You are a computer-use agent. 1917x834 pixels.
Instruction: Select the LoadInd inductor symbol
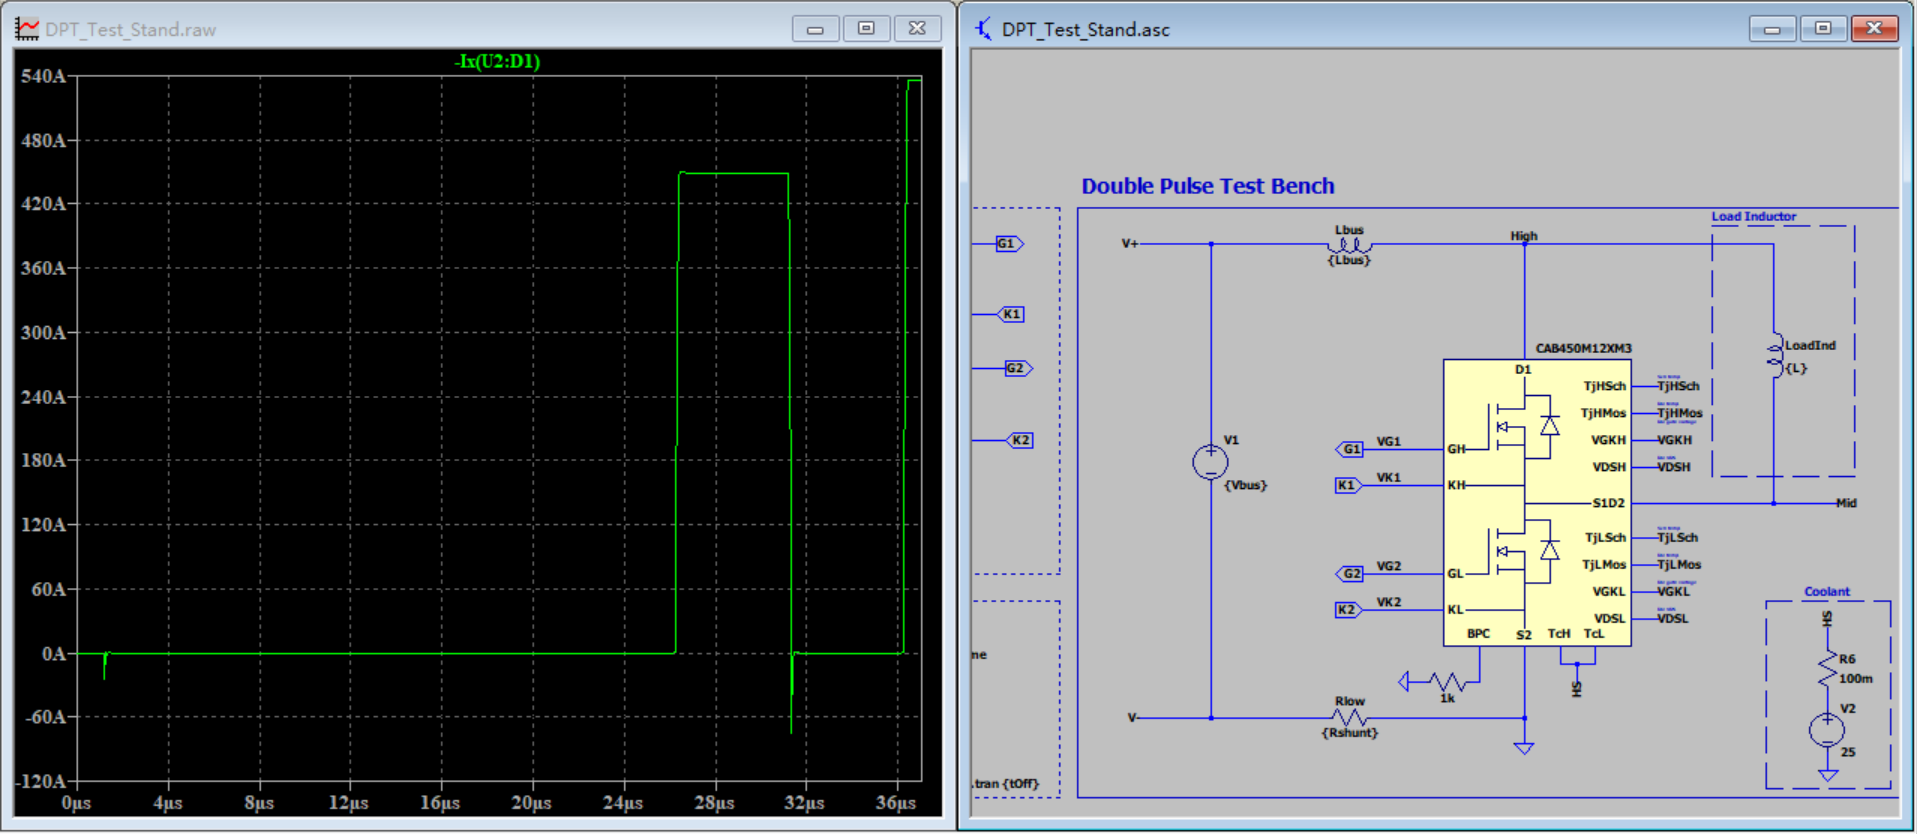coord(1775,356)
